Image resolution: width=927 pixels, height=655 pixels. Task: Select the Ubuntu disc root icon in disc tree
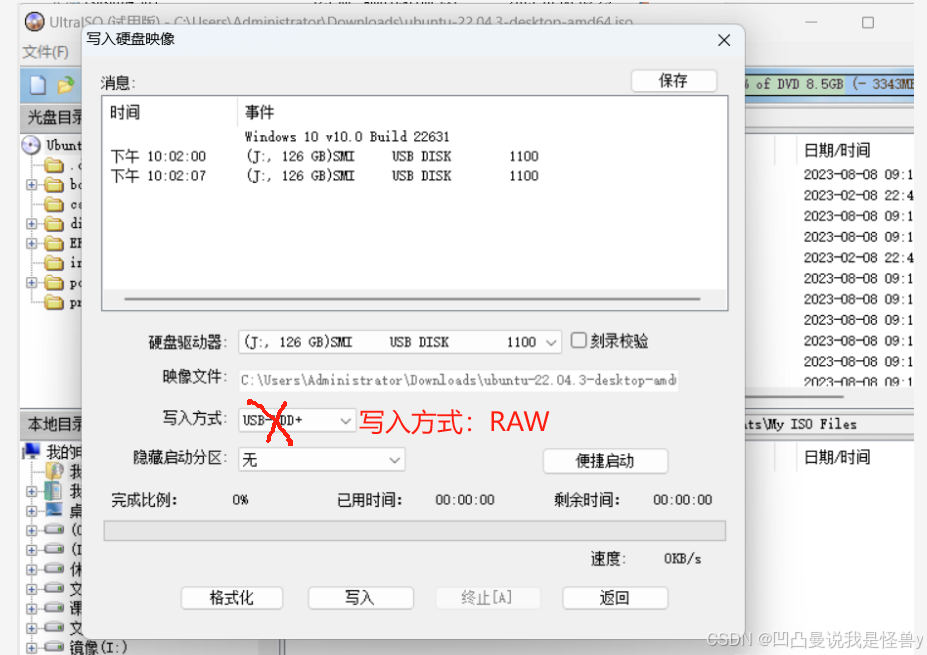click(30, 144)
